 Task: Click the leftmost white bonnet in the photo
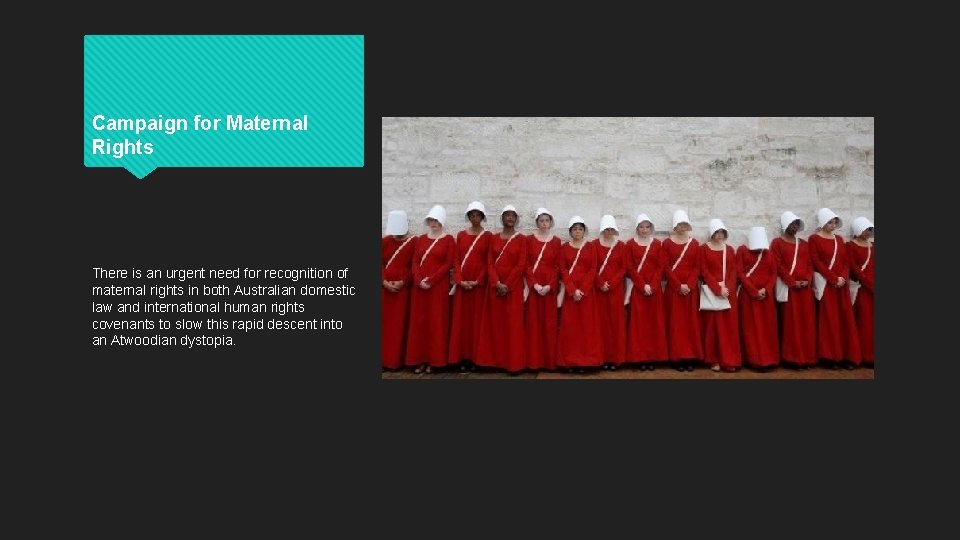tap(397, 223)
